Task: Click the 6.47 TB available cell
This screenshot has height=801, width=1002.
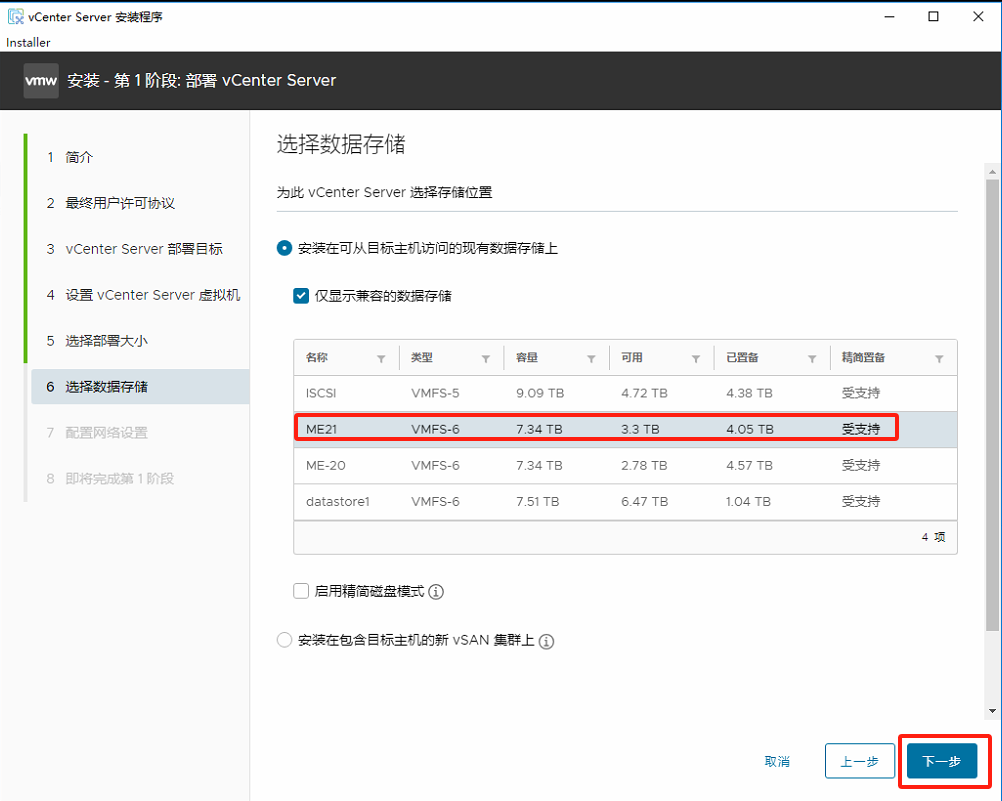Action: point(645,502)
